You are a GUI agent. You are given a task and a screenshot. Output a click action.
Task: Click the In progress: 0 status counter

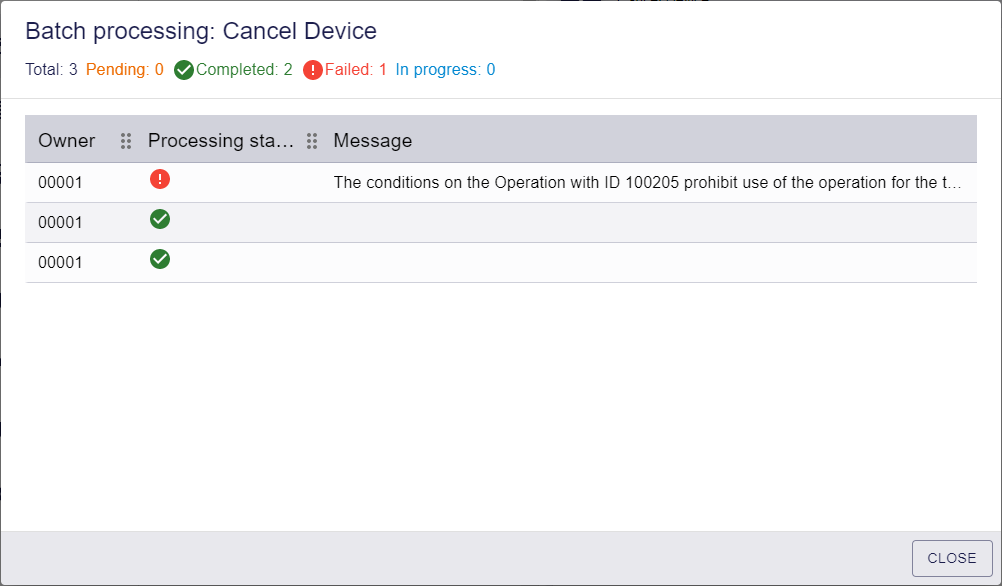445,70
